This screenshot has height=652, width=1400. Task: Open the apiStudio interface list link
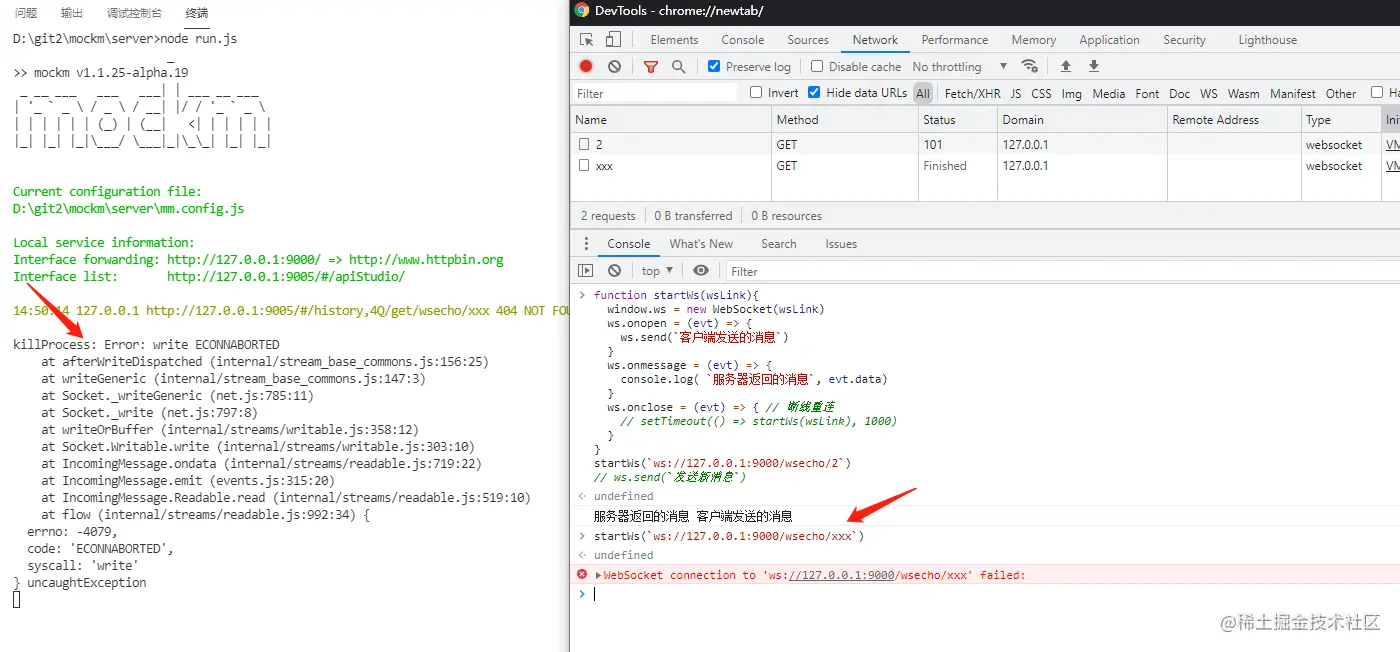pyautogui.click(x=286, y=277)
